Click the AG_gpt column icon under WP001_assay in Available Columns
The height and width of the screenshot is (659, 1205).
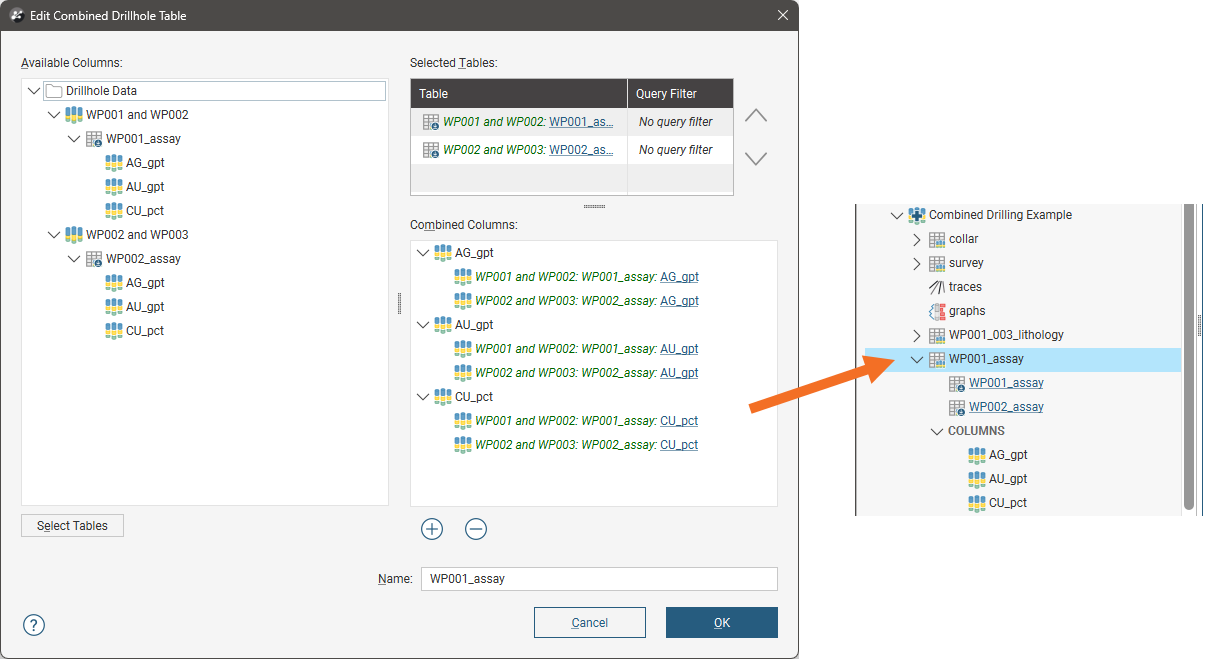114,163
